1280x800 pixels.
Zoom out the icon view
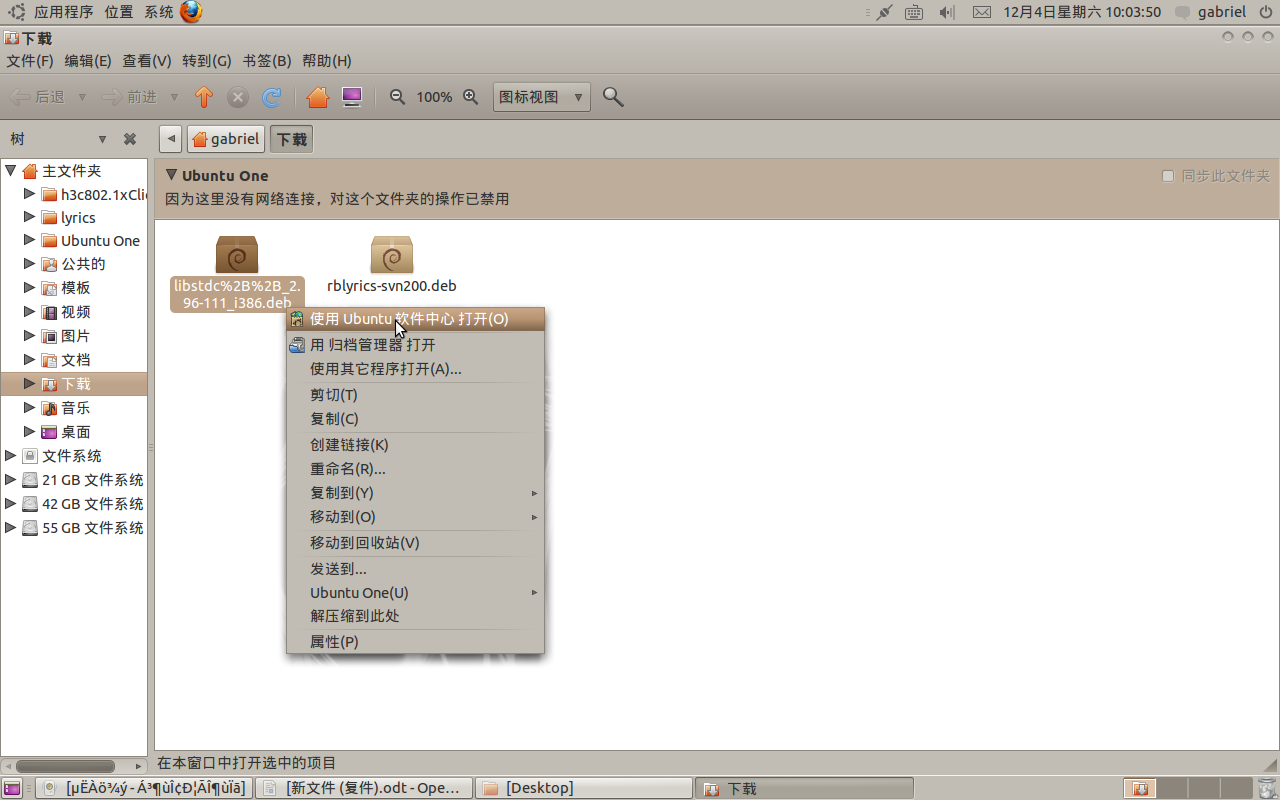397,97
